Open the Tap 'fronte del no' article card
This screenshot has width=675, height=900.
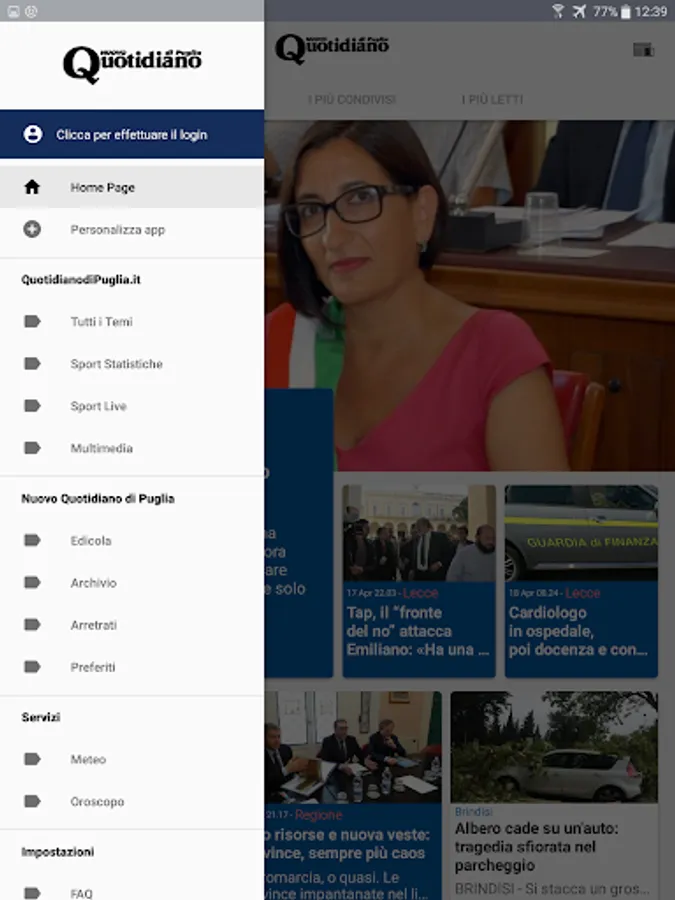419,581
